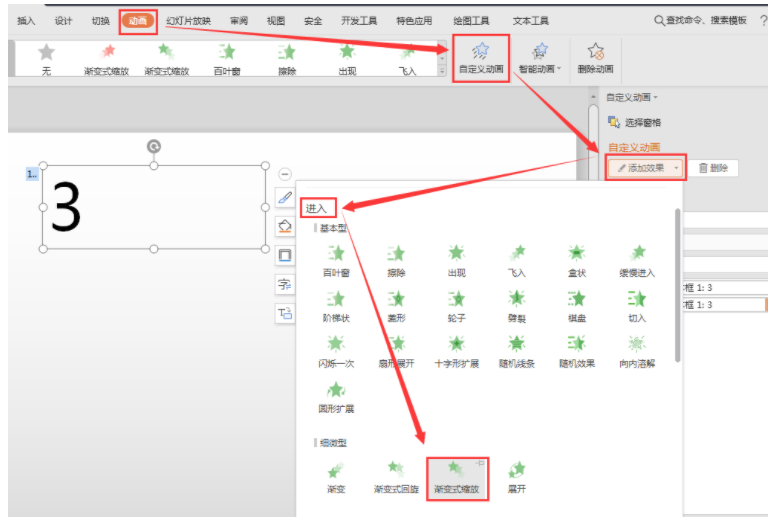Pick 轮子 entrance effect
The image size is (772, 523).
[x=456, y=306]
